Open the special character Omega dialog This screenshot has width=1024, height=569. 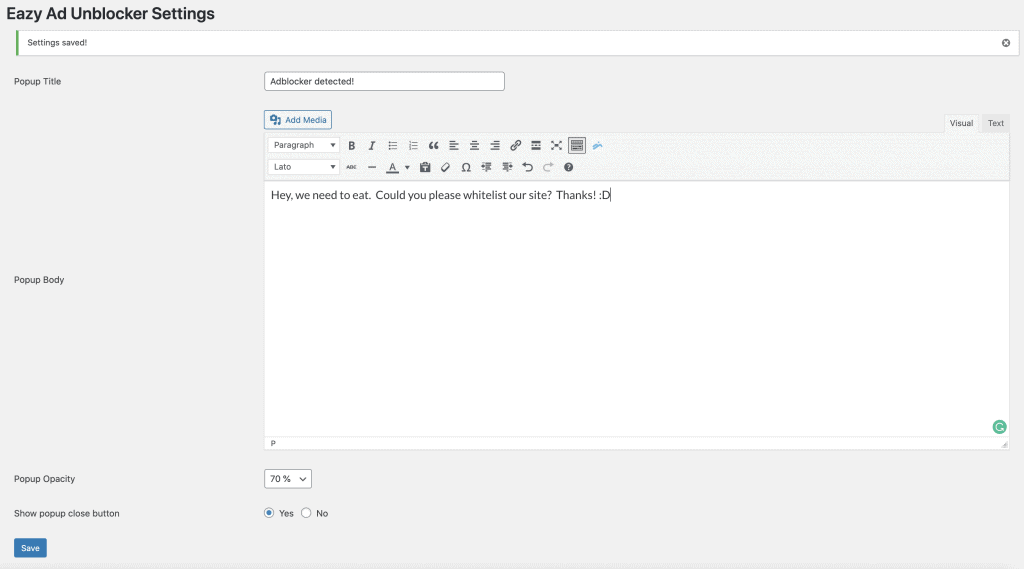[466, 167]
